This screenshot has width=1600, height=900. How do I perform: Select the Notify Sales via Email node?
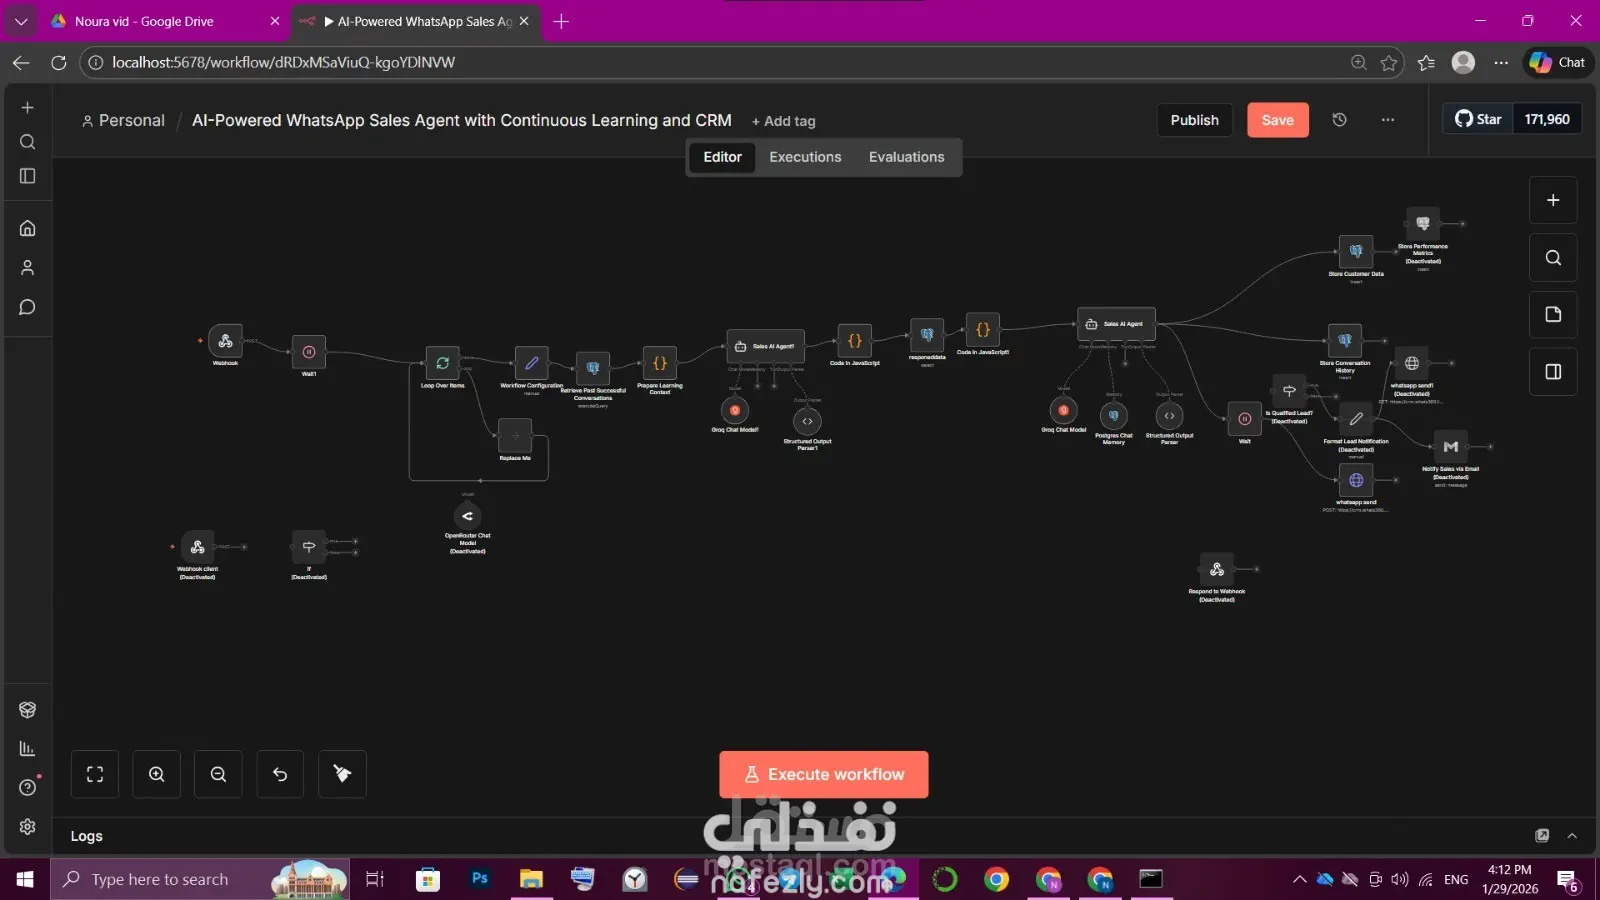1451,447
